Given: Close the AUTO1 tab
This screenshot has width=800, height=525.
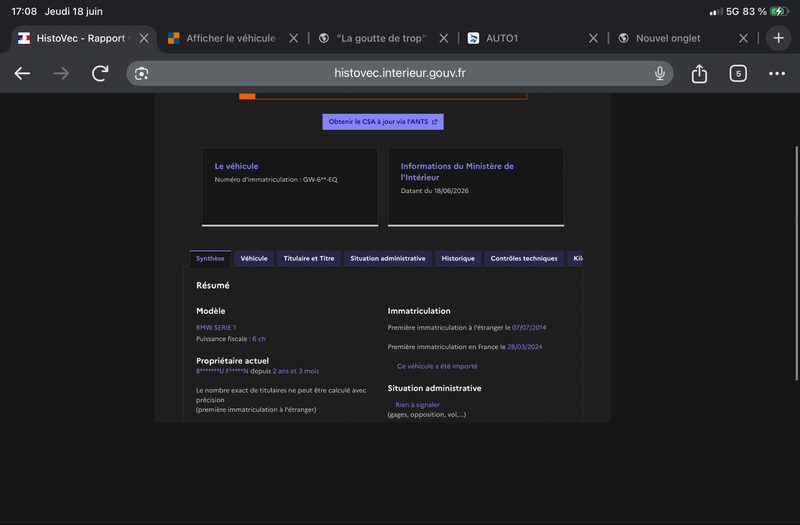Looking at the screenshot, I should tap(593, 38).
